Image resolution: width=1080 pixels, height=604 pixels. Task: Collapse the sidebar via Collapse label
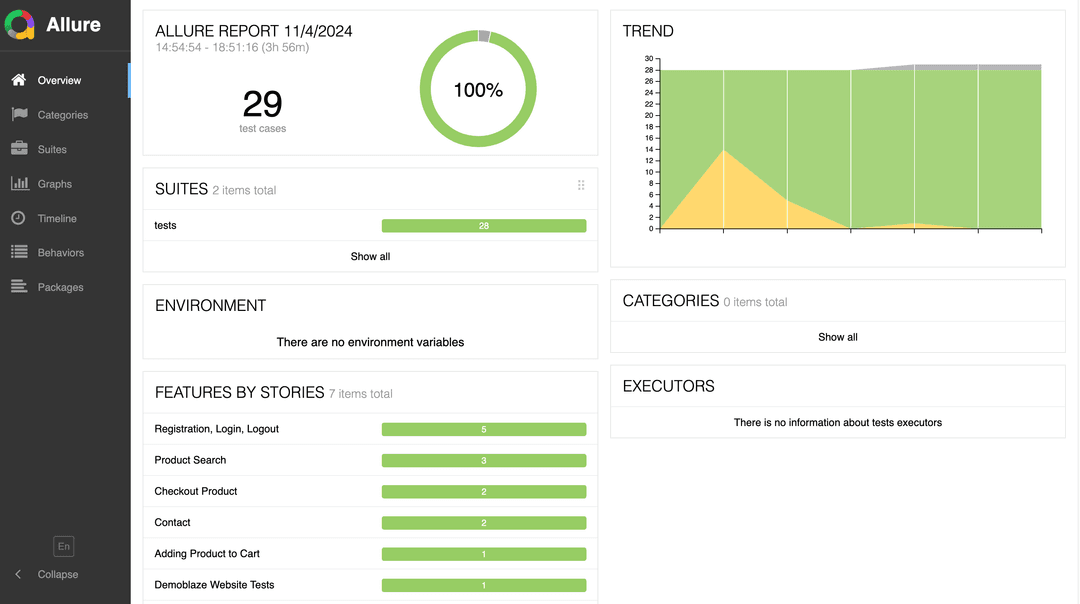pos(58,574)
